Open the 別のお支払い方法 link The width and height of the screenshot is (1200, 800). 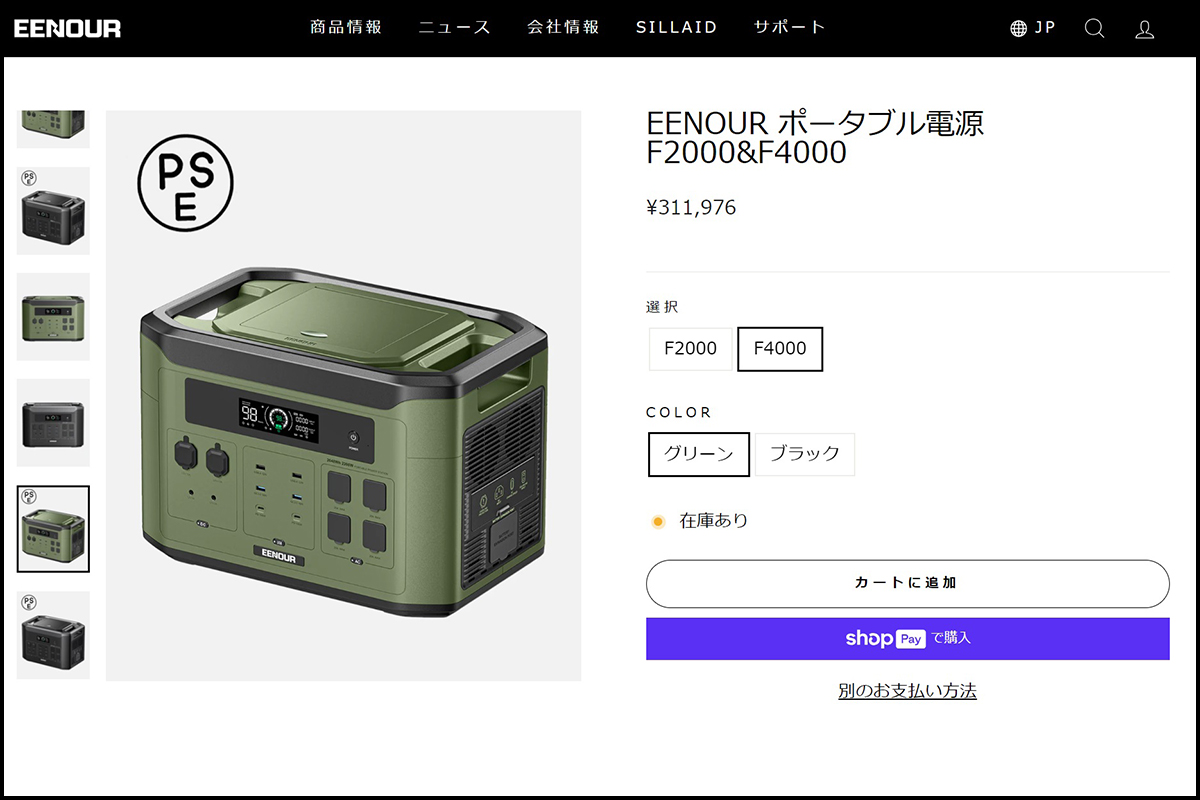908,691
